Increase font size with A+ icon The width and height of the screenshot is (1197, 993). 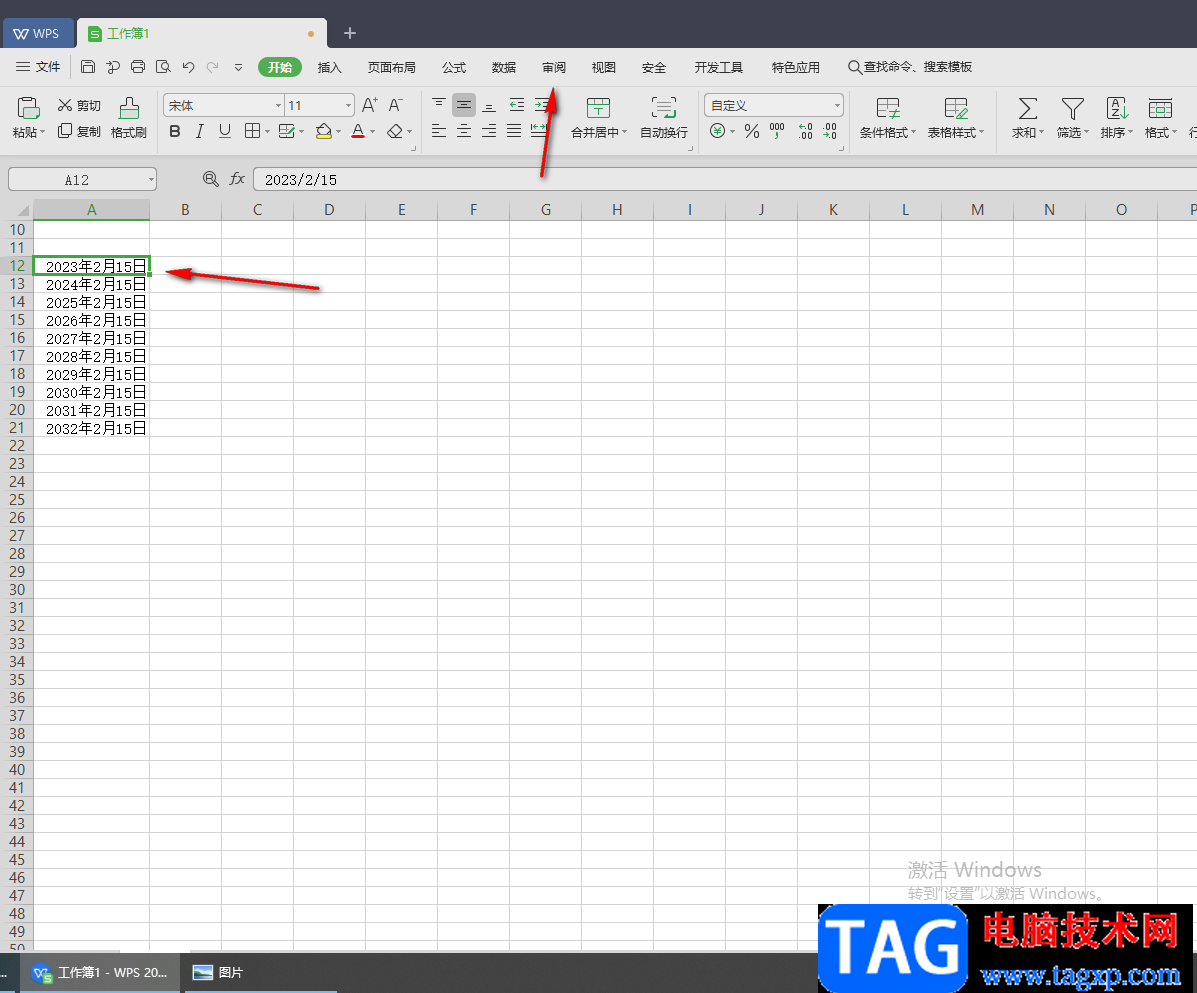pos(369,105)
